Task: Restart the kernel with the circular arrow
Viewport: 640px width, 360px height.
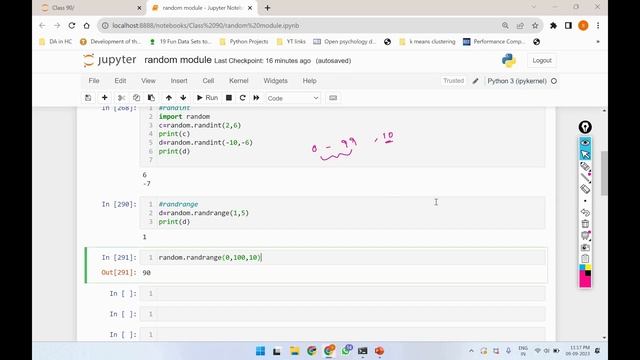Action: click(242, 98)
